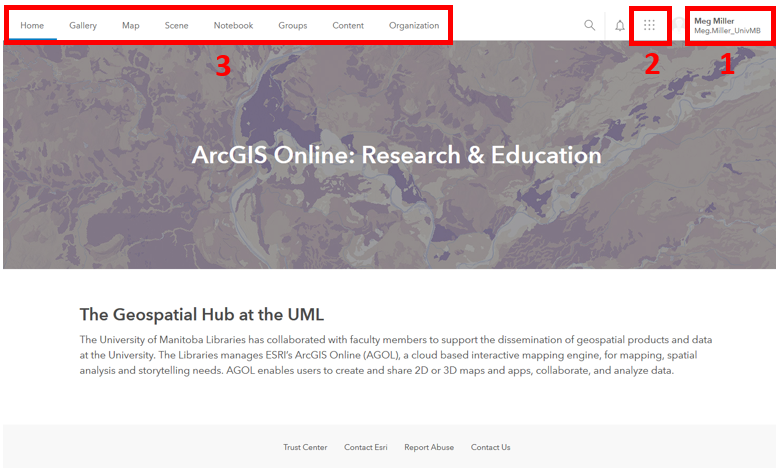Follow the Trust Center footer link
Screen dimensions: 781x468
(305, 447)
